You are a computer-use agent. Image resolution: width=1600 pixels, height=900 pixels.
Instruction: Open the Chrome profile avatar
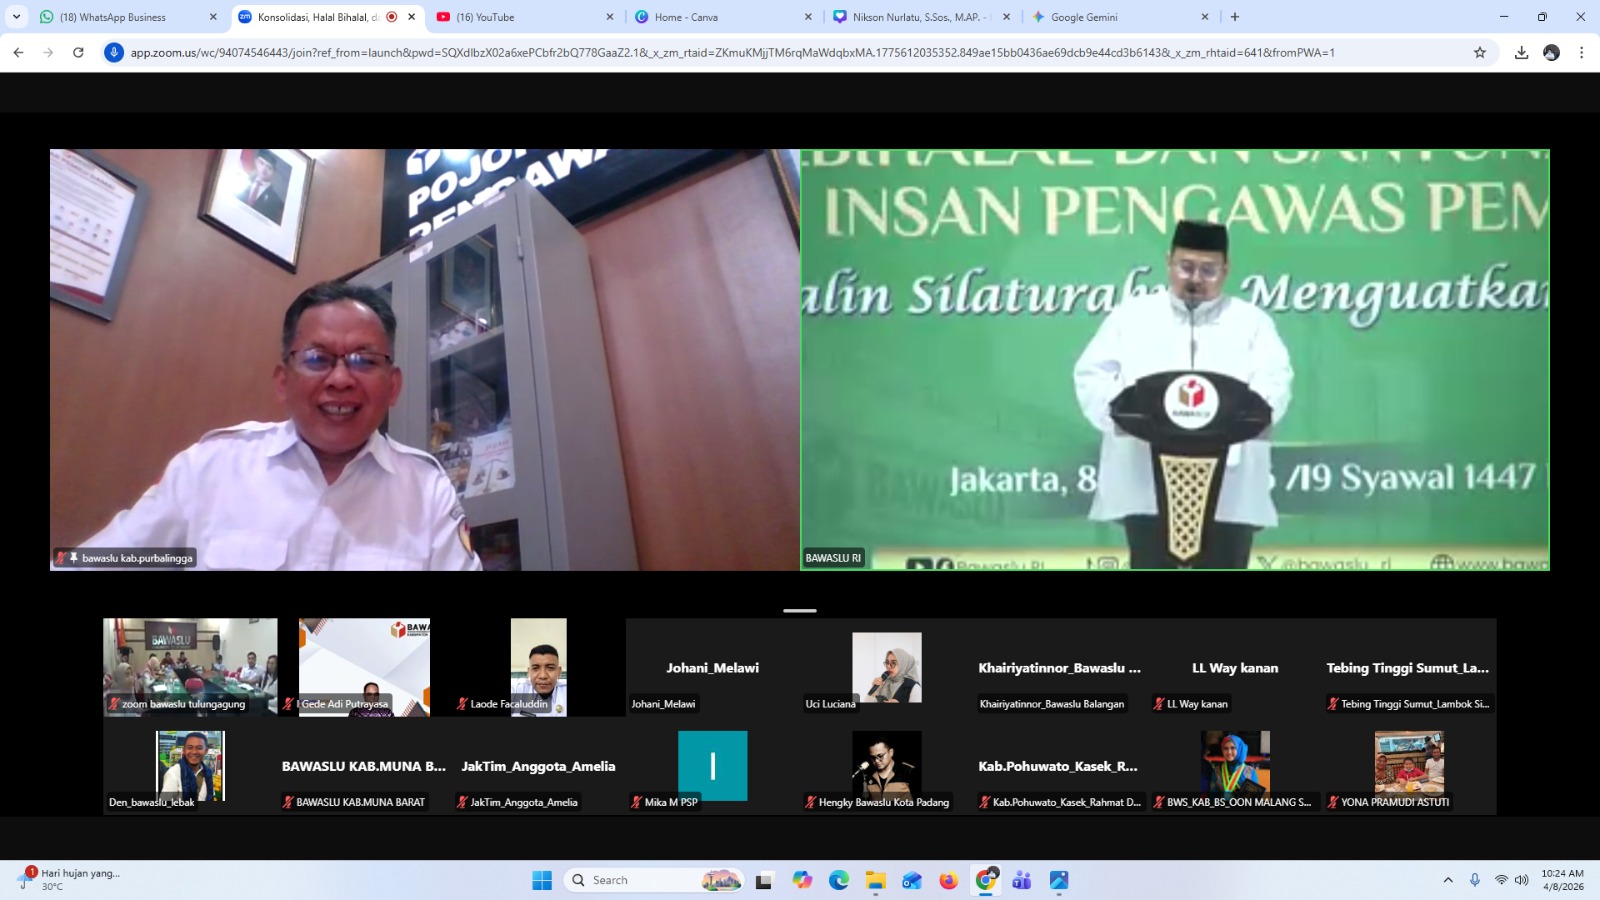click(1551, 52)
